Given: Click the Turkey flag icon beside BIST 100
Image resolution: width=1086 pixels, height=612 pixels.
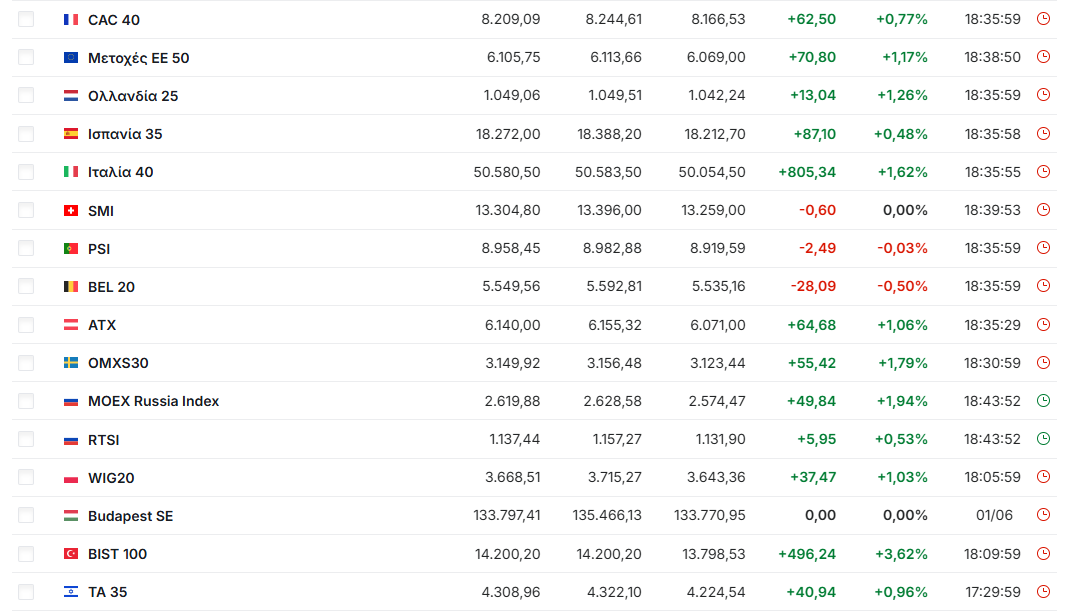Looking at the screenshot, I should pos(71,554).
